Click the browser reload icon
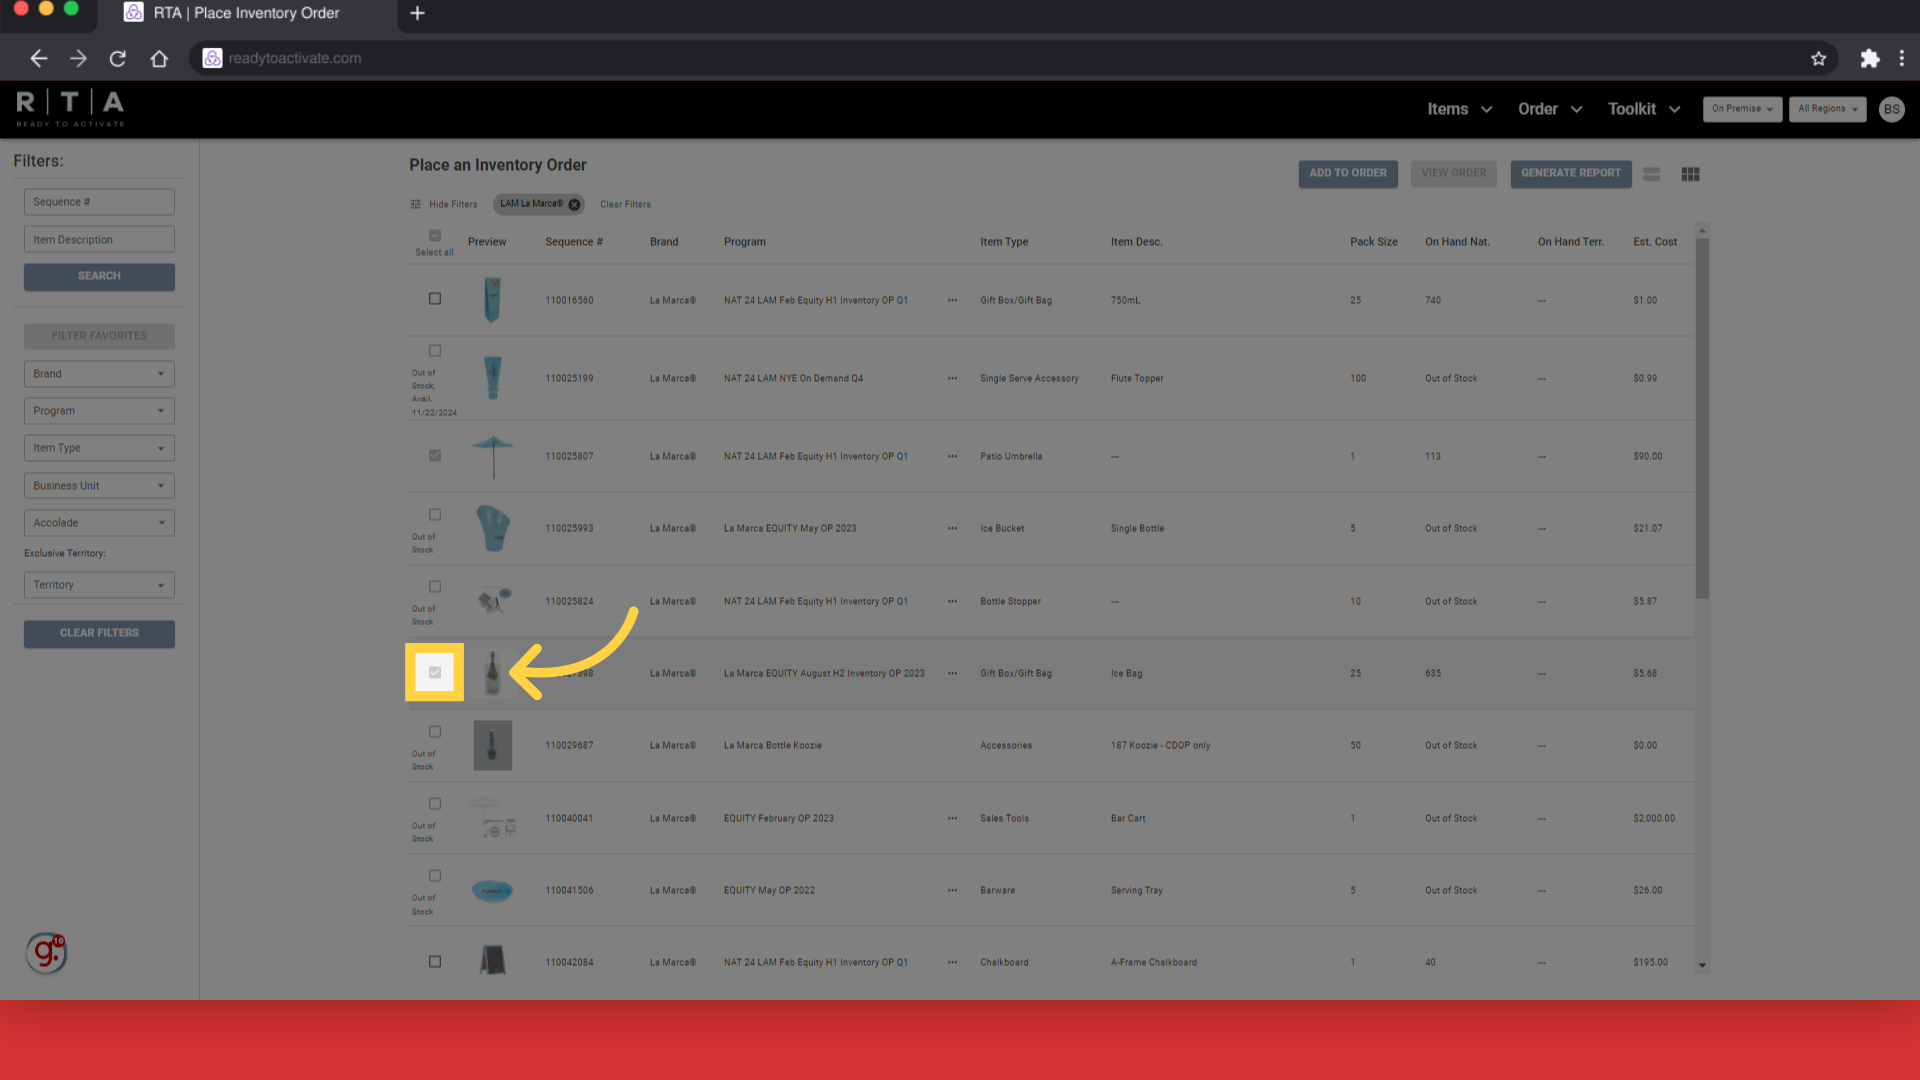1920x1080 pixels. (x=118, y=58)
